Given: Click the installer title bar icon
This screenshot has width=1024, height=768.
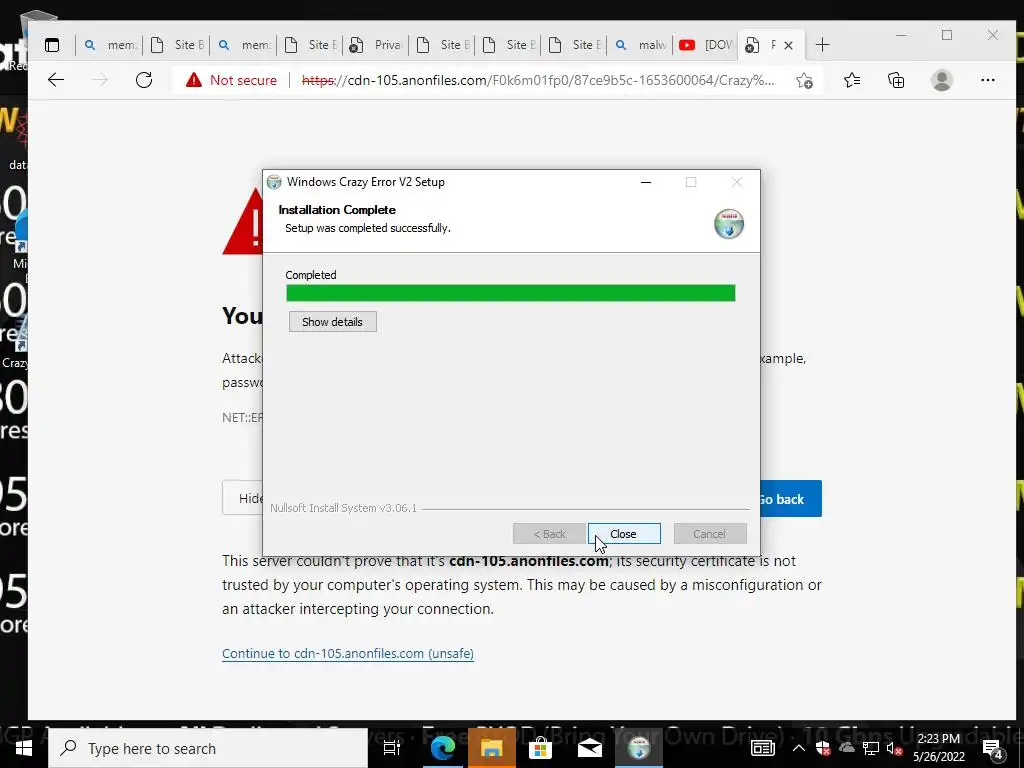Looking at the screenshot, I should pyautogui.click(x=274, y=182).
